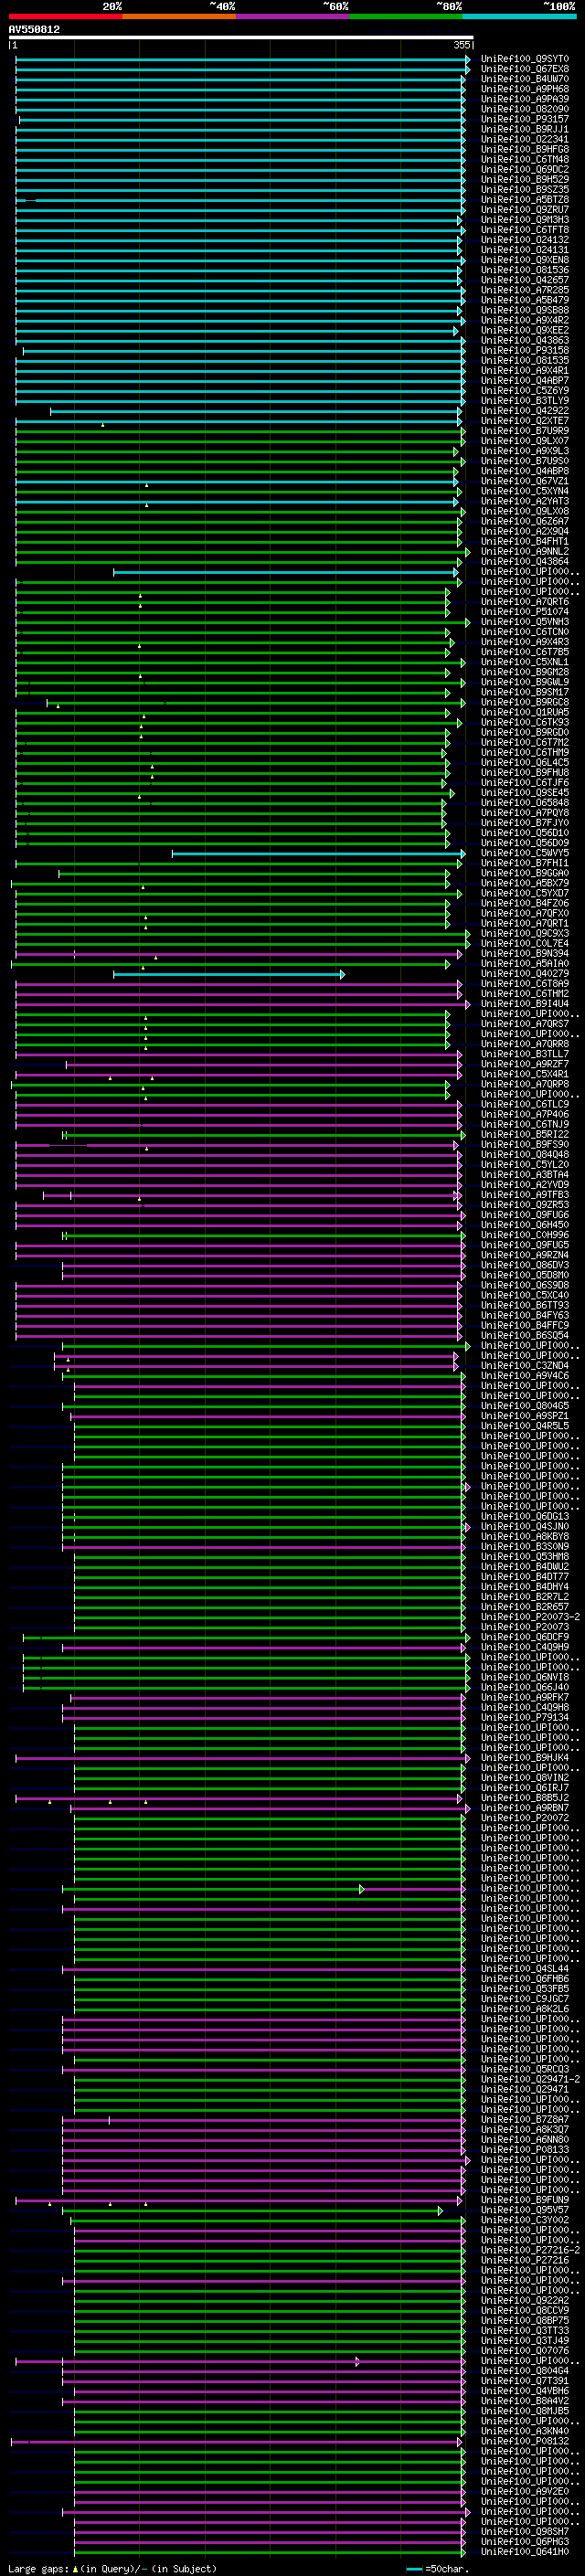The height and width of the screenshot is (2576, 585).
Task: Open hit UniRef100_B3TLL7
Action: 524,1054
